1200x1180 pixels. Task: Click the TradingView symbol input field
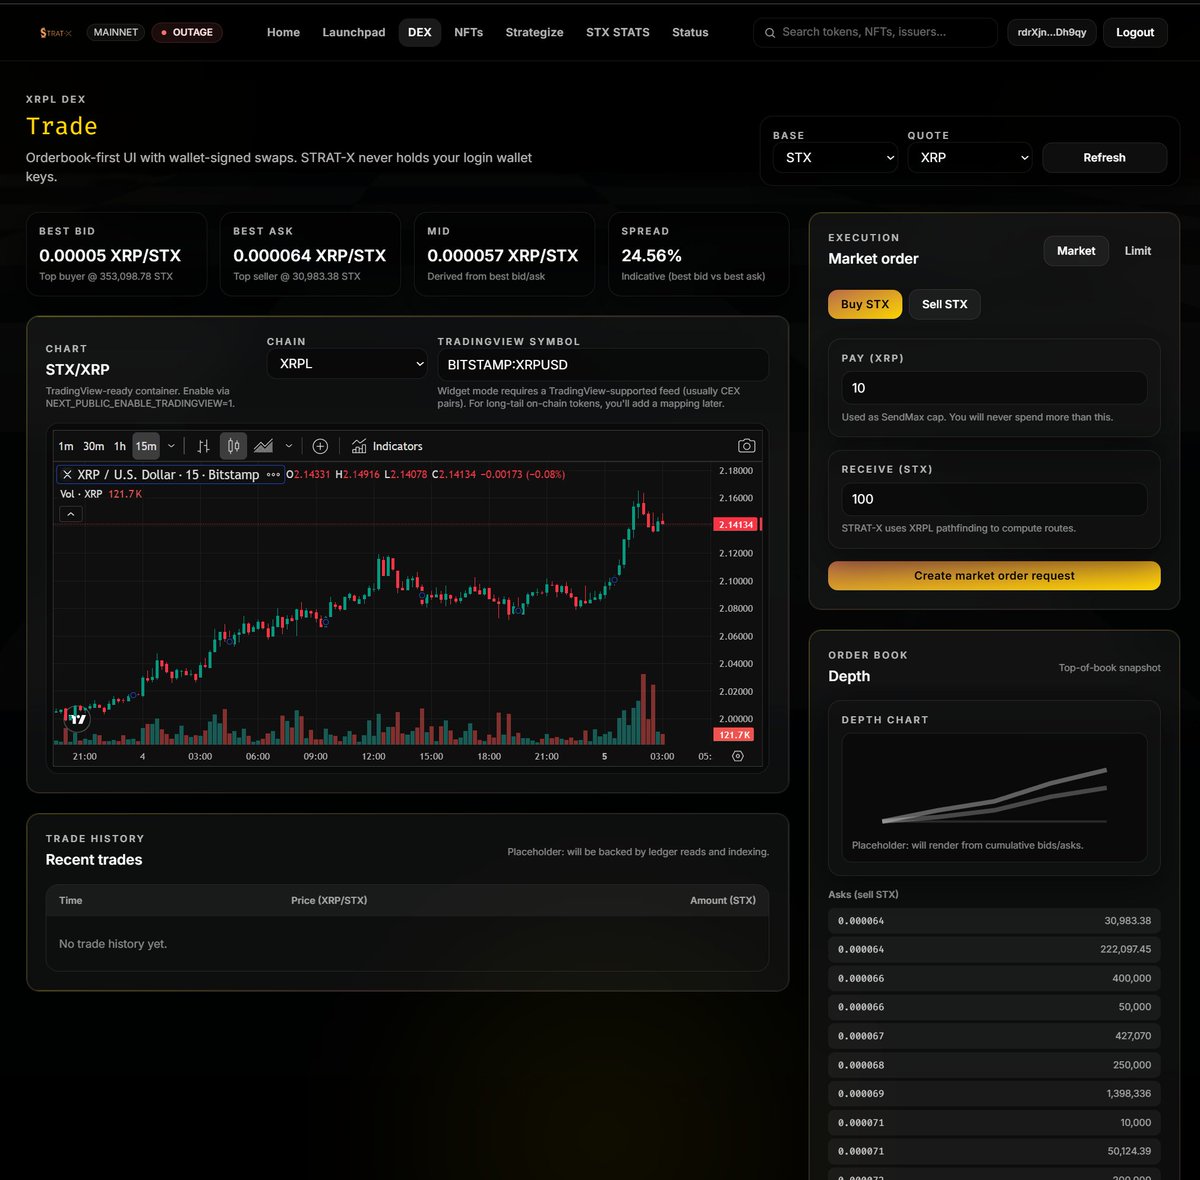point(603,365)
